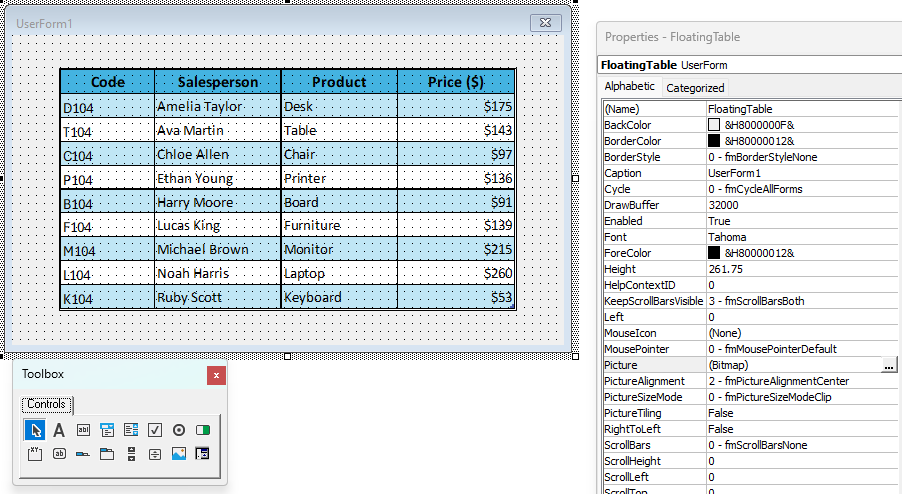
Task: Click the Picture property ellipsis button
Action: coord(889,365)
